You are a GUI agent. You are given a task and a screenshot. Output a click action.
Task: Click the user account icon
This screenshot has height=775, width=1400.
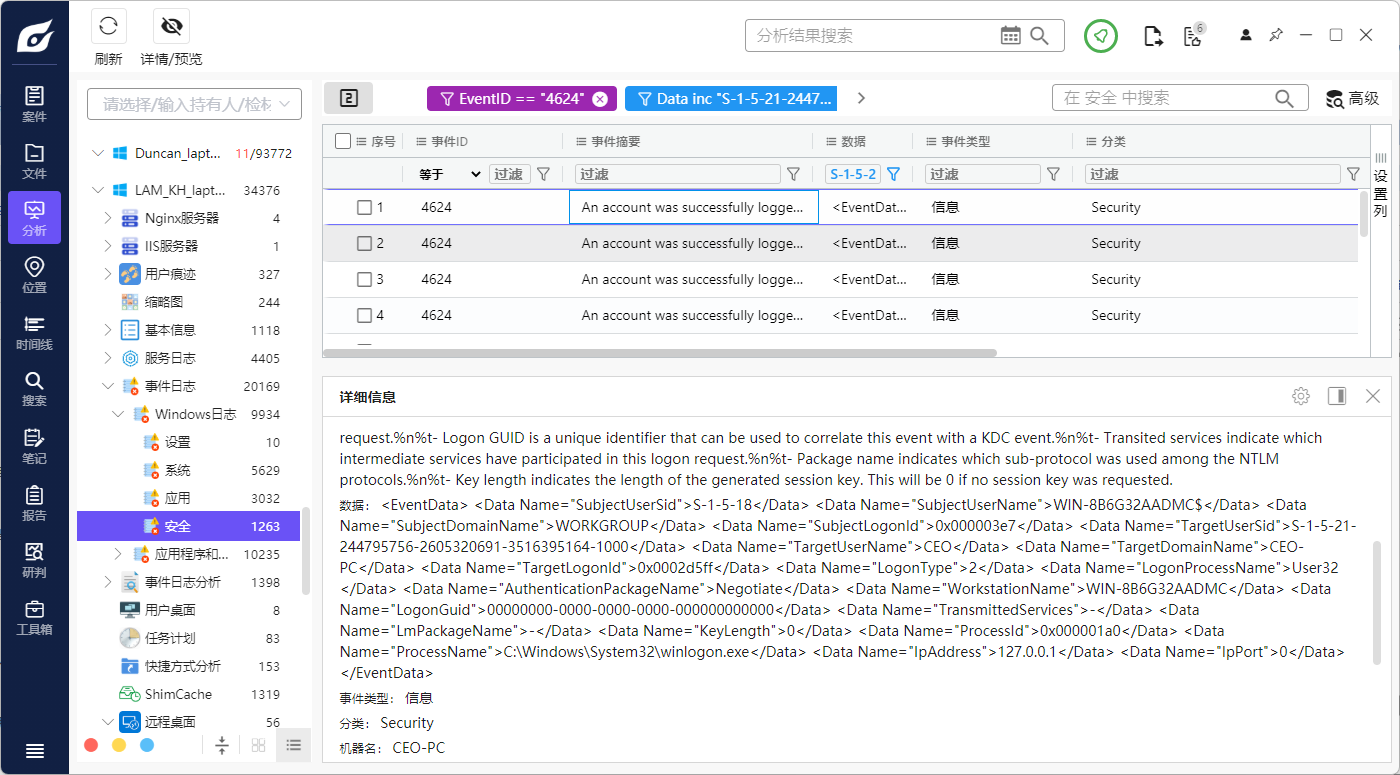click(x=1245, y=35)
